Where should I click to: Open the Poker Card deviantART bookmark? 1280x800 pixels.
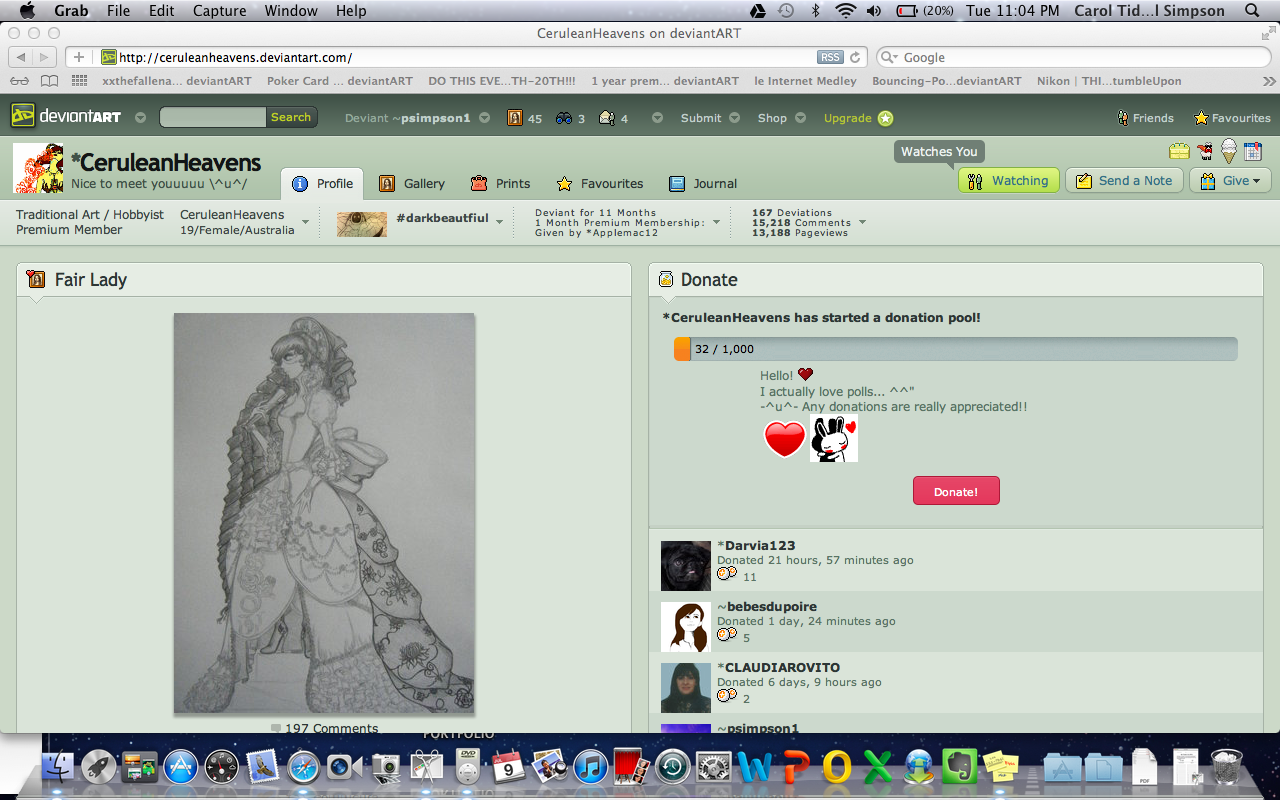click(340, 81)
